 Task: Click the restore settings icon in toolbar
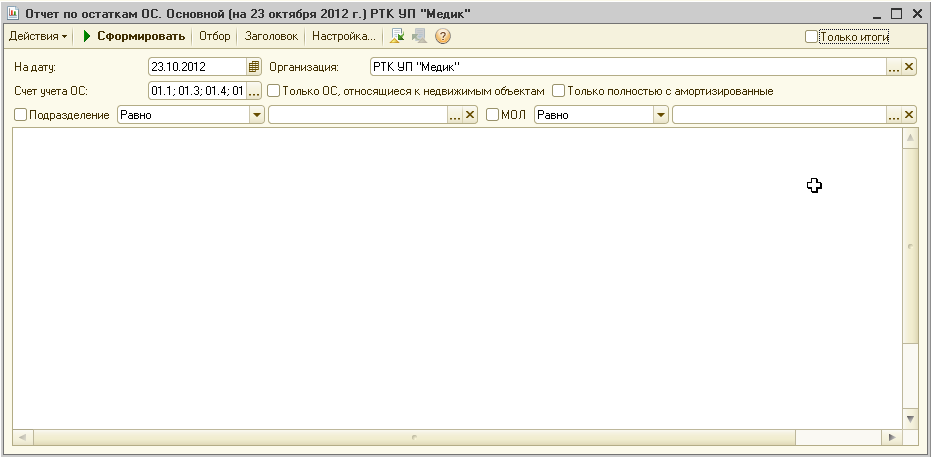point(397,37)
